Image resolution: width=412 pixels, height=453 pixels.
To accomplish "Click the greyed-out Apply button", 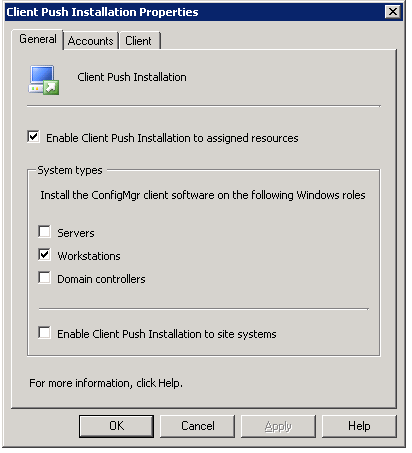I will click(278, 426).
